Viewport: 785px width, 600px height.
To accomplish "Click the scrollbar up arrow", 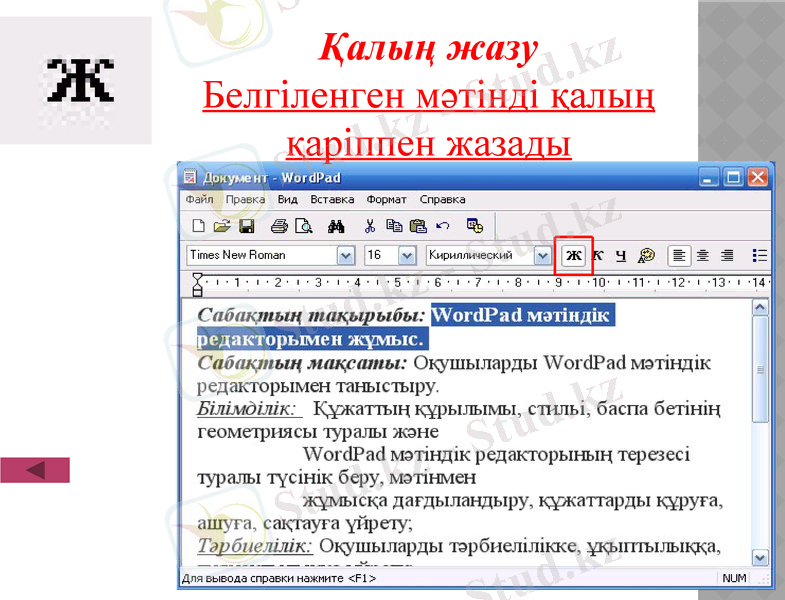I will (x=760, y=307).
